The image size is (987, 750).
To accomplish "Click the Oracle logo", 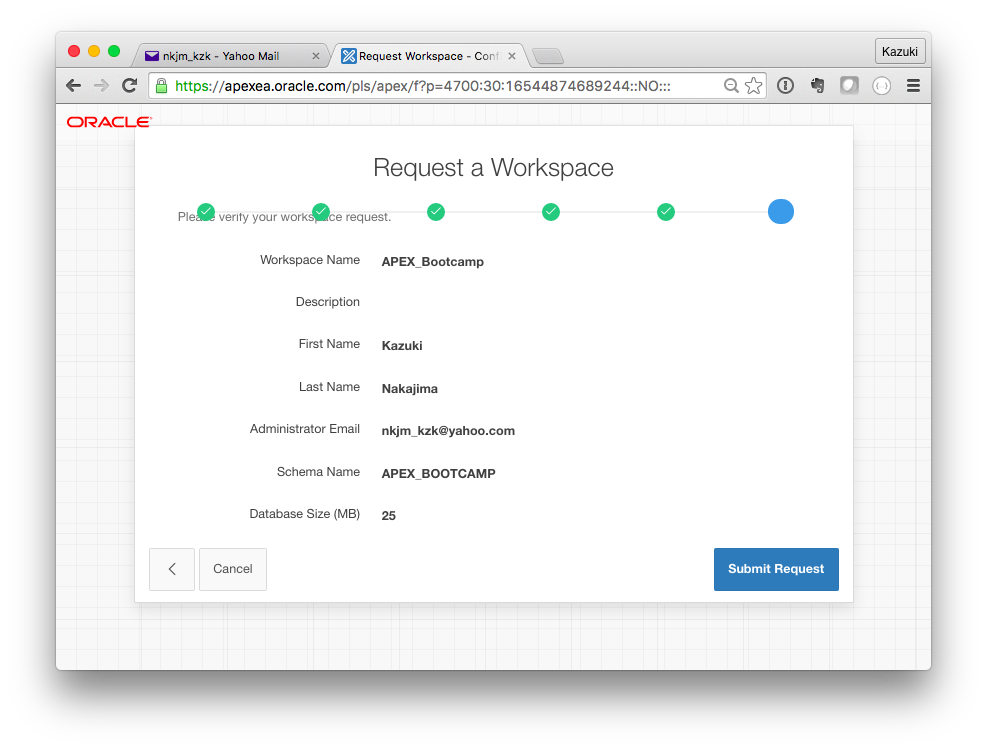I will click(x=109, y=122).
